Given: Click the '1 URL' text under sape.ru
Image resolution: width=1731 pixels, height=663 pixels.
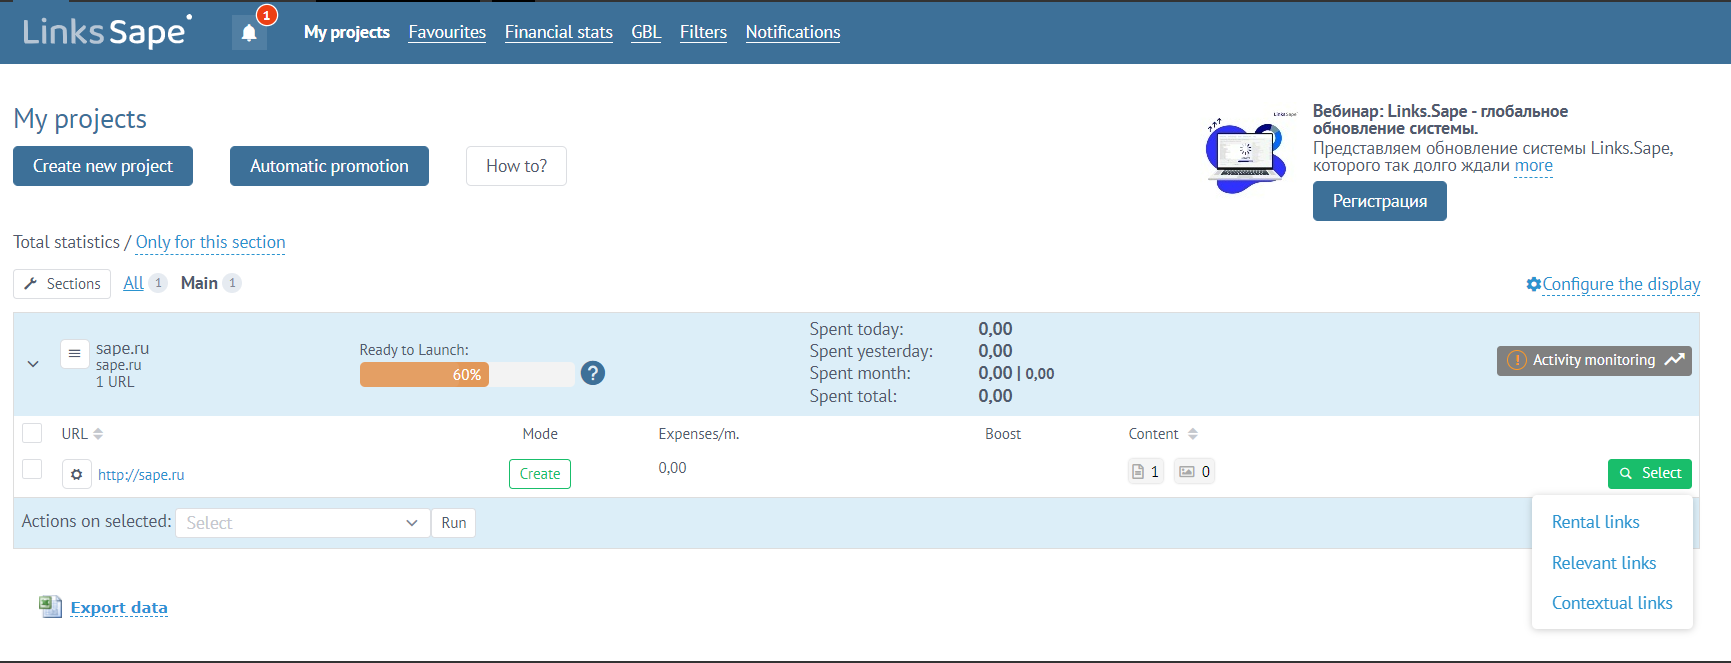Looking at the screenshot, I should [x=115, y=382].
